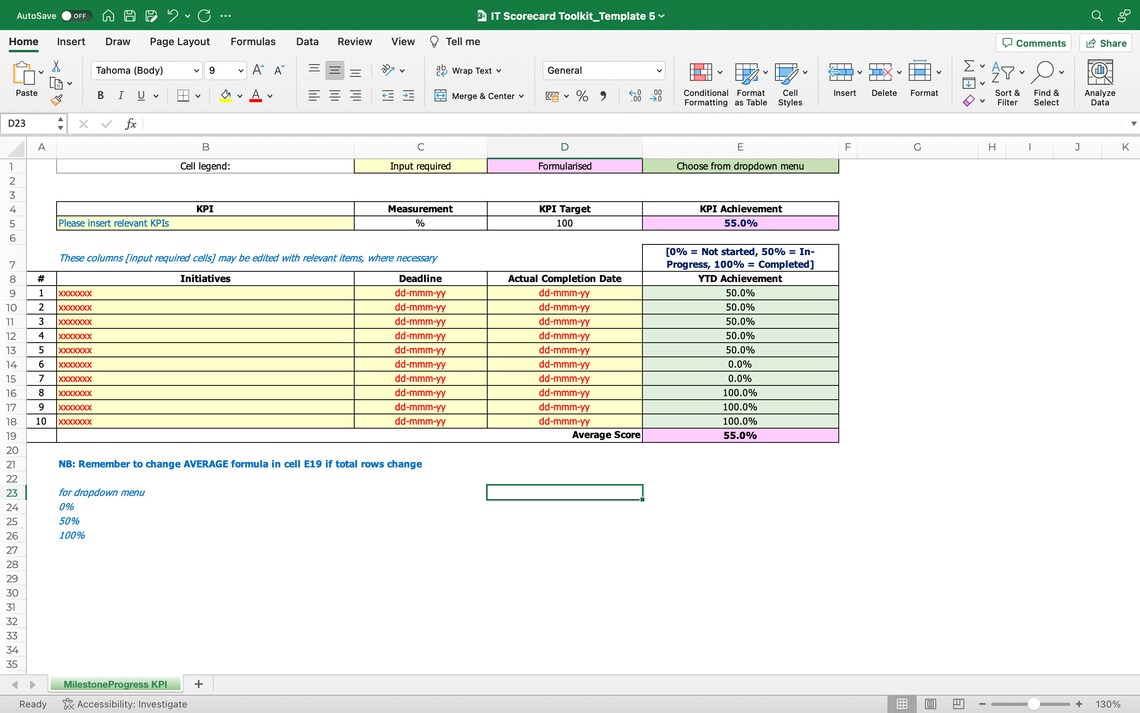Click the Name Box showing D23
Screen dimensions: 1140x713
point(27,123)
